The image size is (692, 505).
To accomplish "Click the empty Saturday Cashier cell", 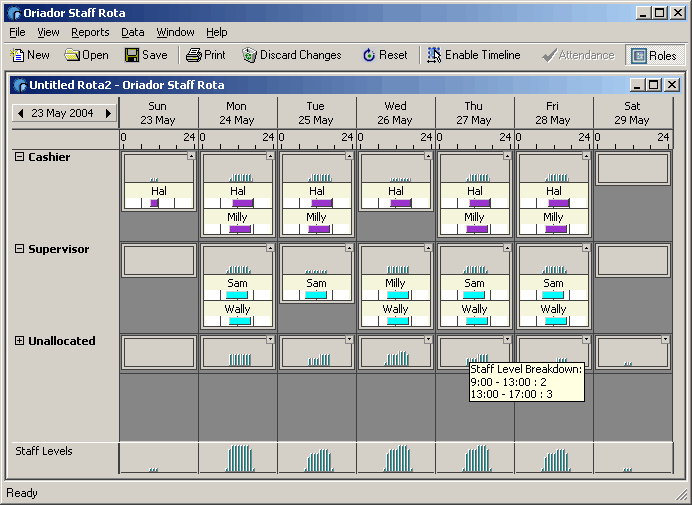I will pyautogui.click(x=633, y=168).
